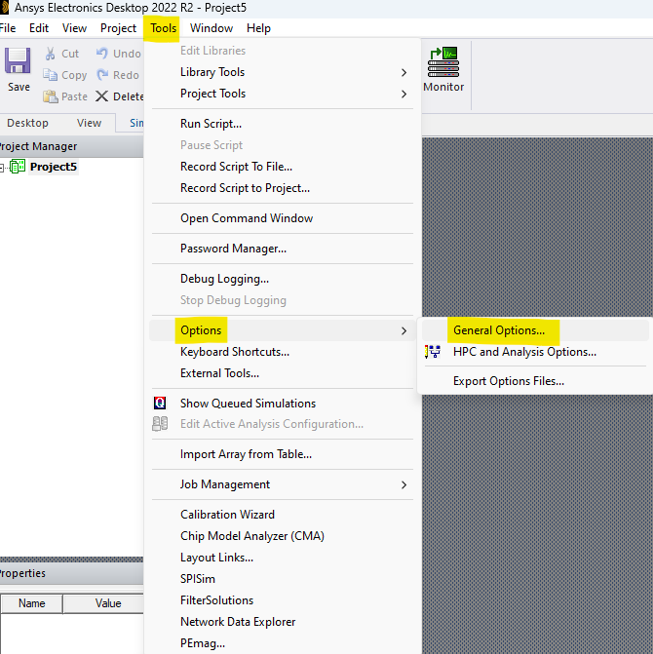Choose Export Options Files entry

click(508, 381)
